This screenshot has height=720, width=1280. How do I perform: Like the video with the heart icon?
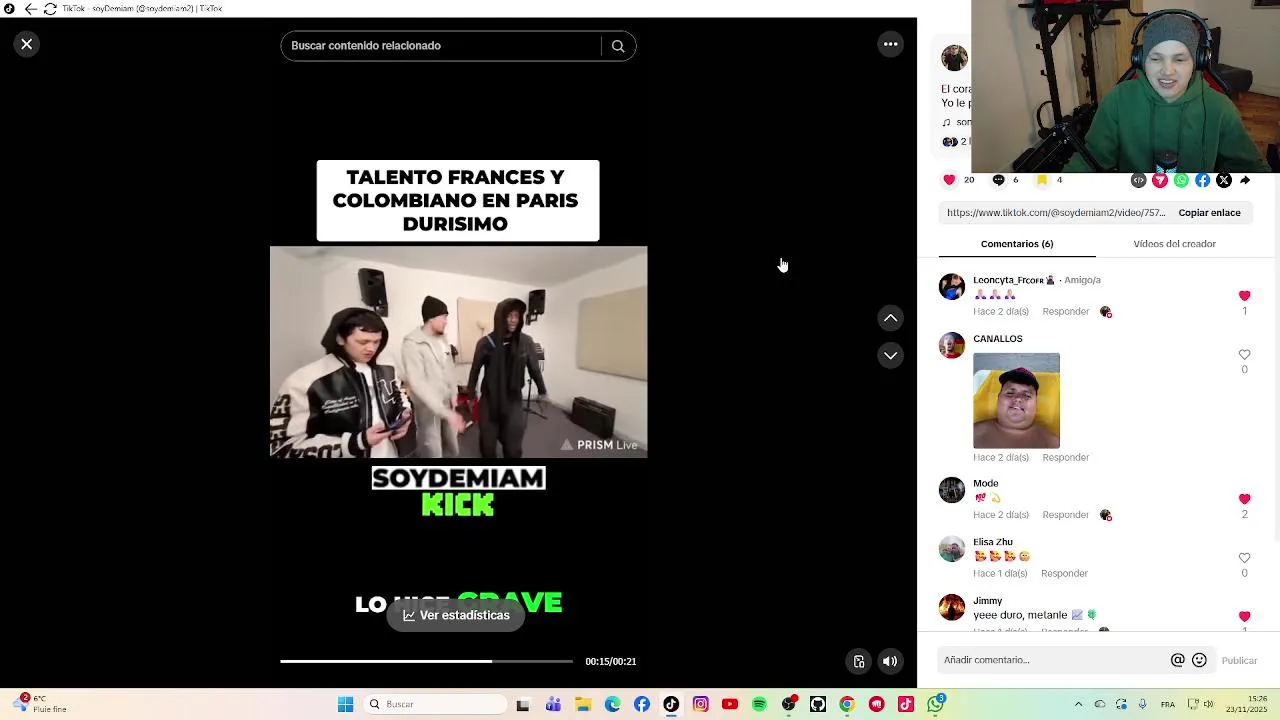[949, 180]
